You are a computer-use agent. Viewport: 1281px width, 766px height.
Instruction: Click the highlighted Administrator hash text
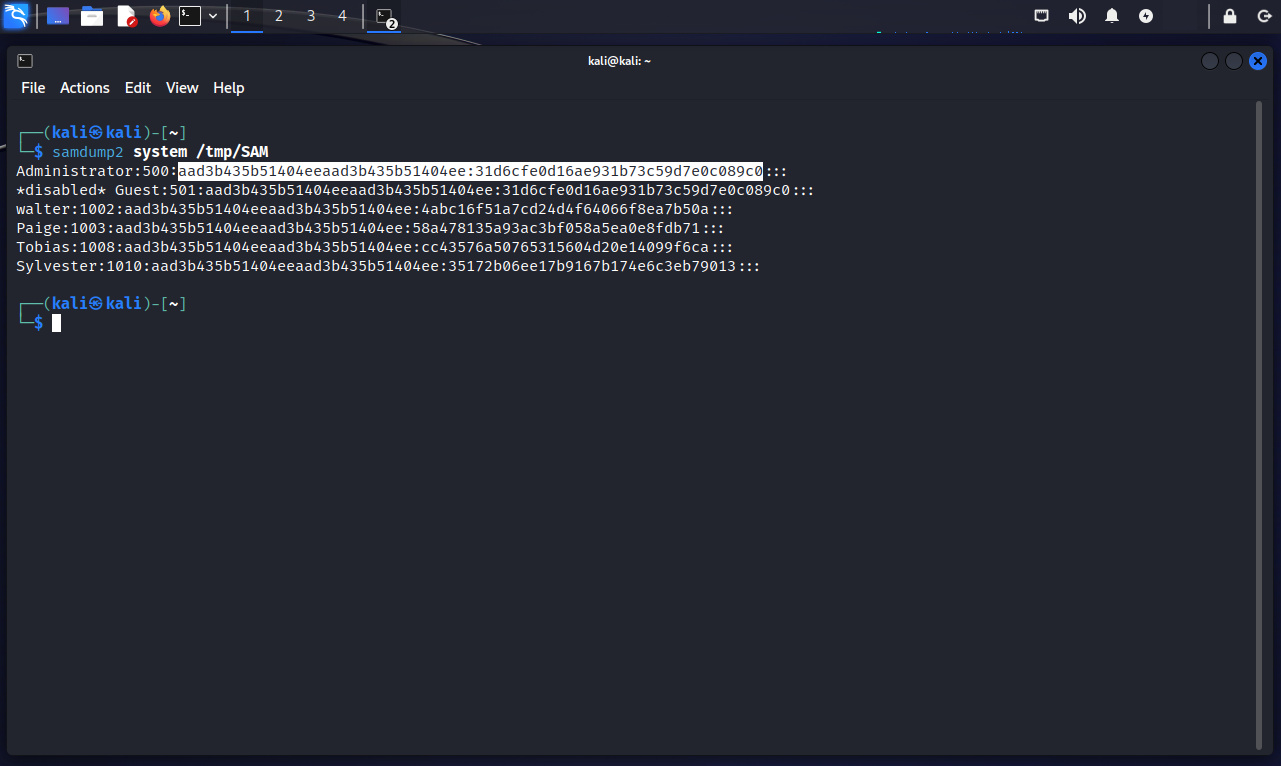pyautogui.click(x=470, y=171)
